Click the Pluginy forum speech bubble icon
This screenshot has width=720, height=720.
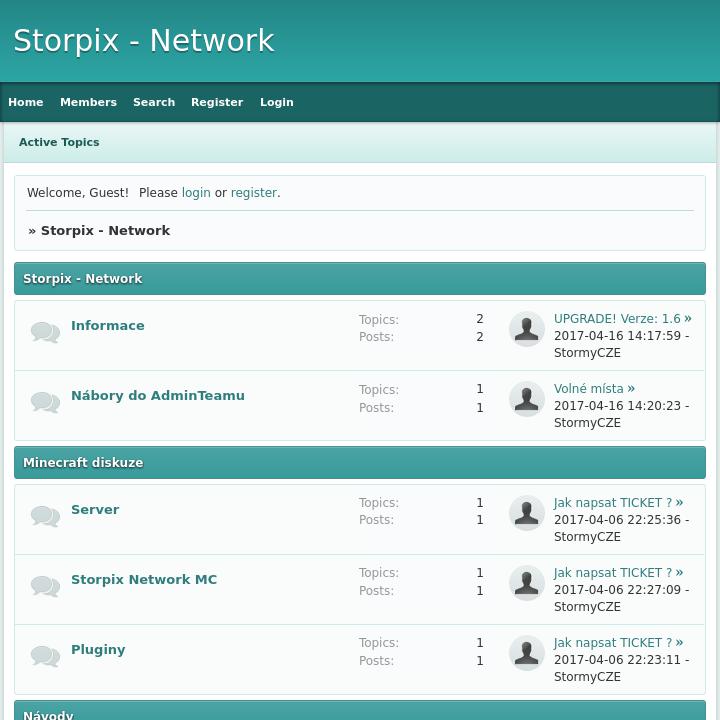tap(45, 656)
